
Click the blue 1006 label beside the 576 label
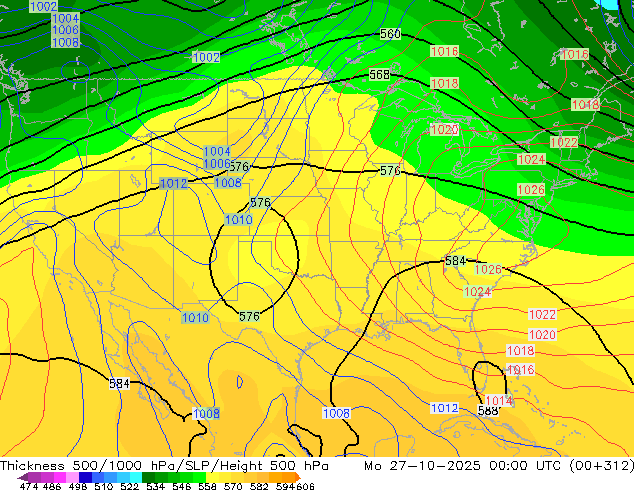coord(217,164)
